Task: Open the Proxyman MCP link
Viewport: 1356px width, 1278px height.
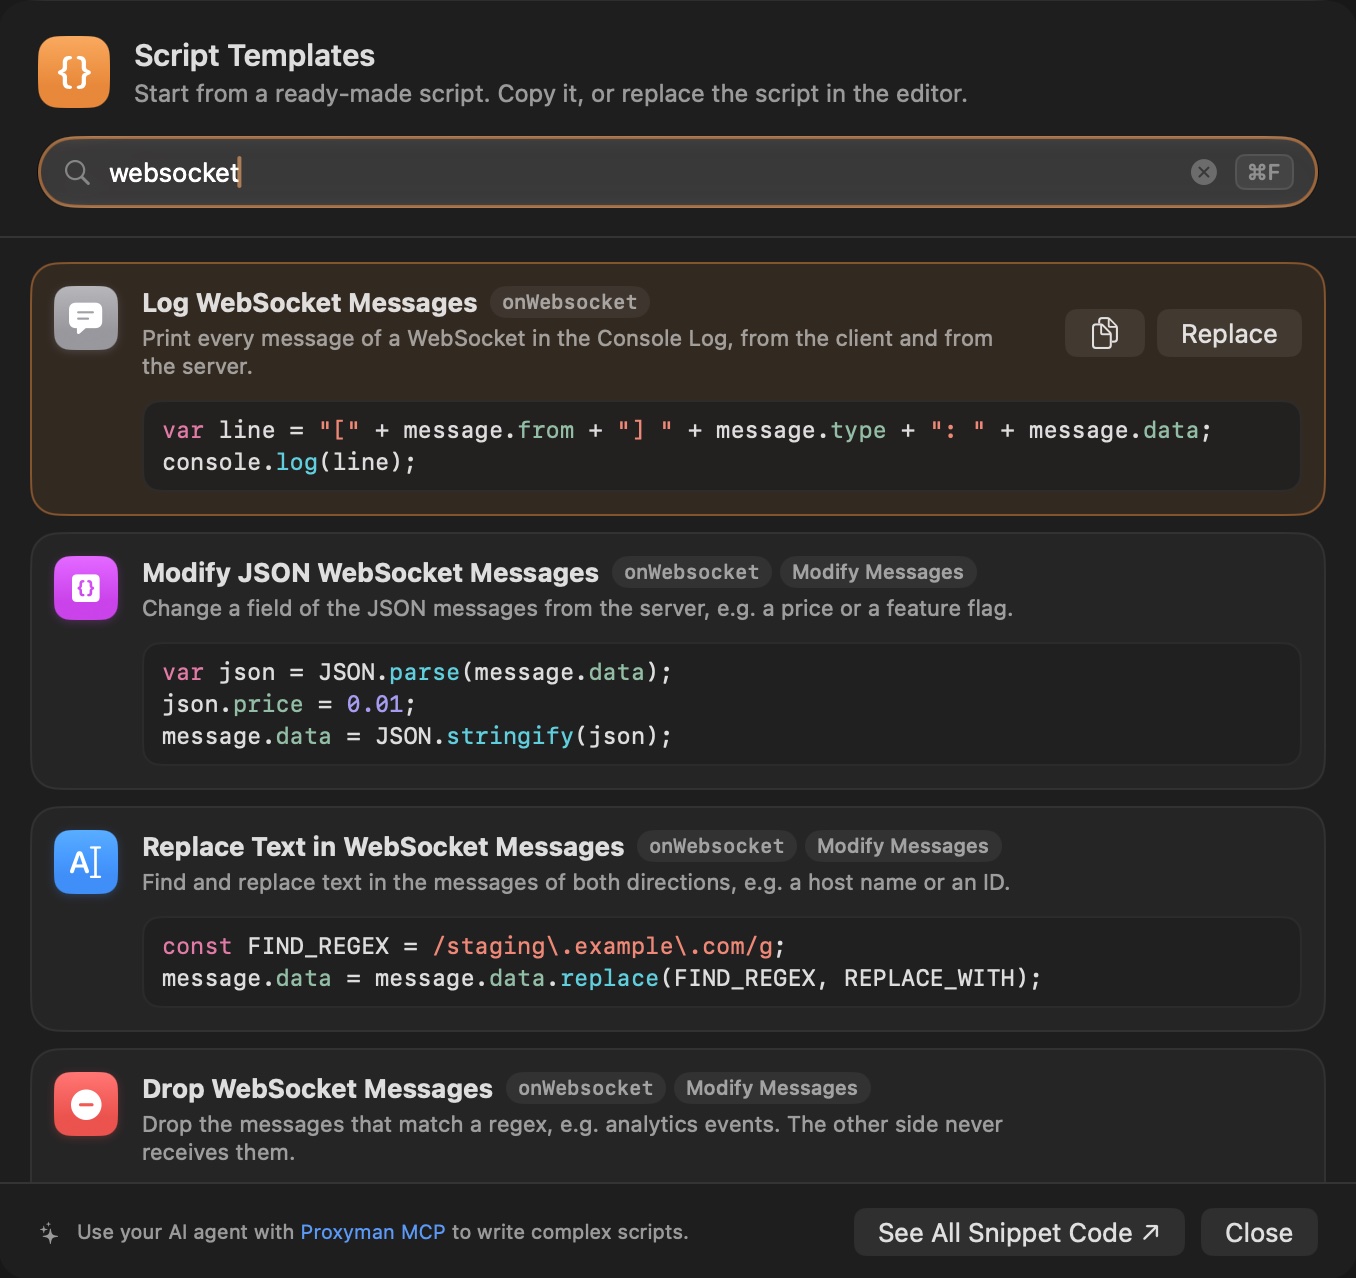Action: click(373, 1232)
